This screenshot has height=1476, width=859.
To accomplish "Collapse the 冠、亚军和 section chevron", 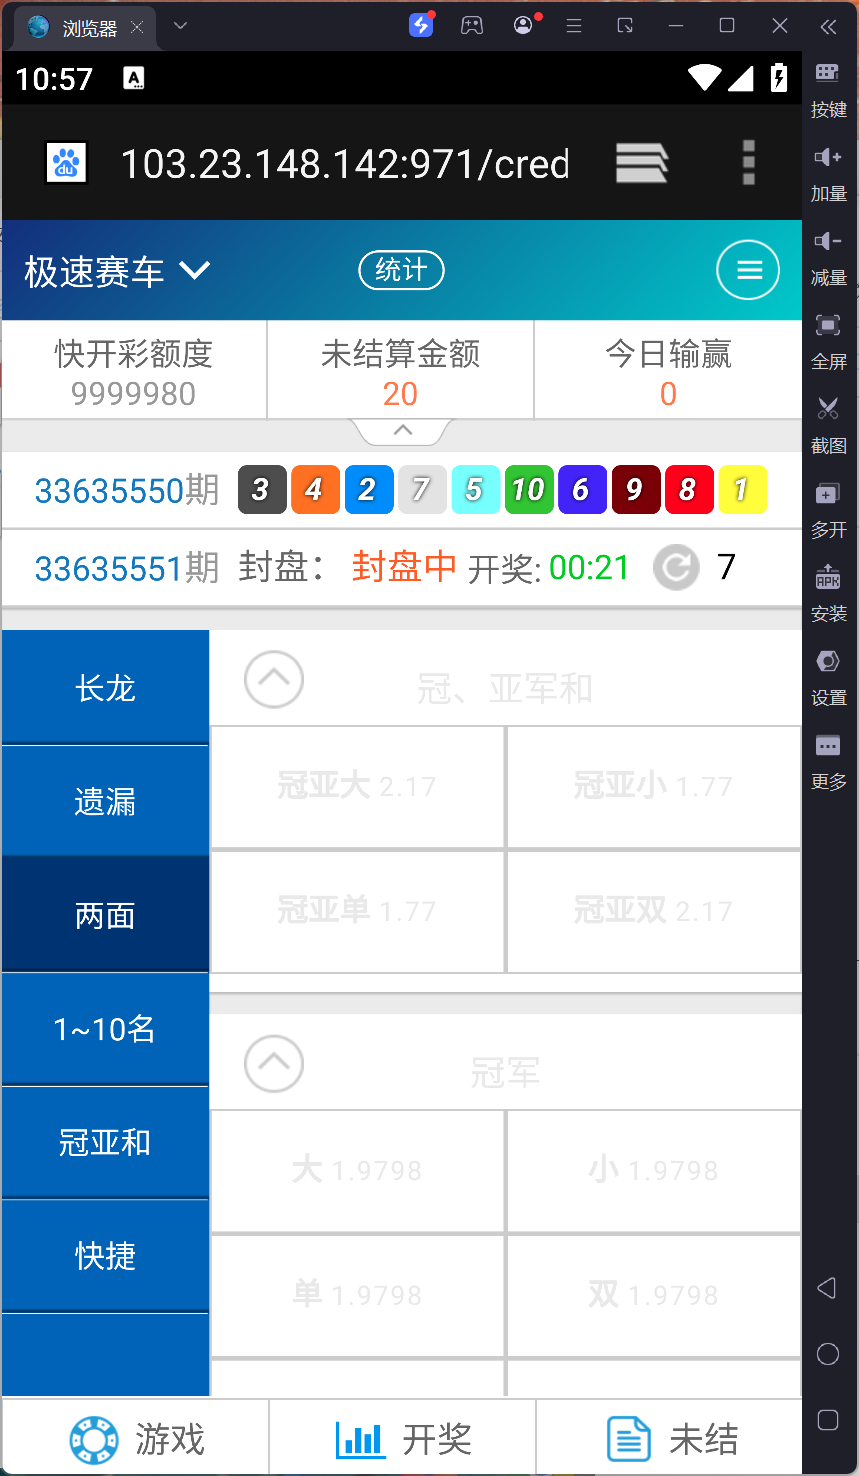I will [x=273, y=680].
